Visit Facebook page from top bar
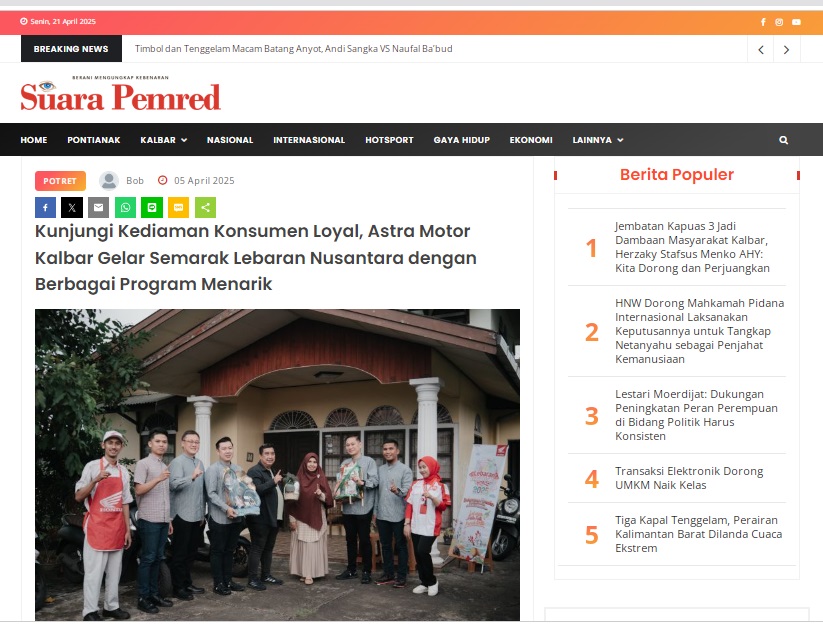823x627 pixels. coord(763,22)
